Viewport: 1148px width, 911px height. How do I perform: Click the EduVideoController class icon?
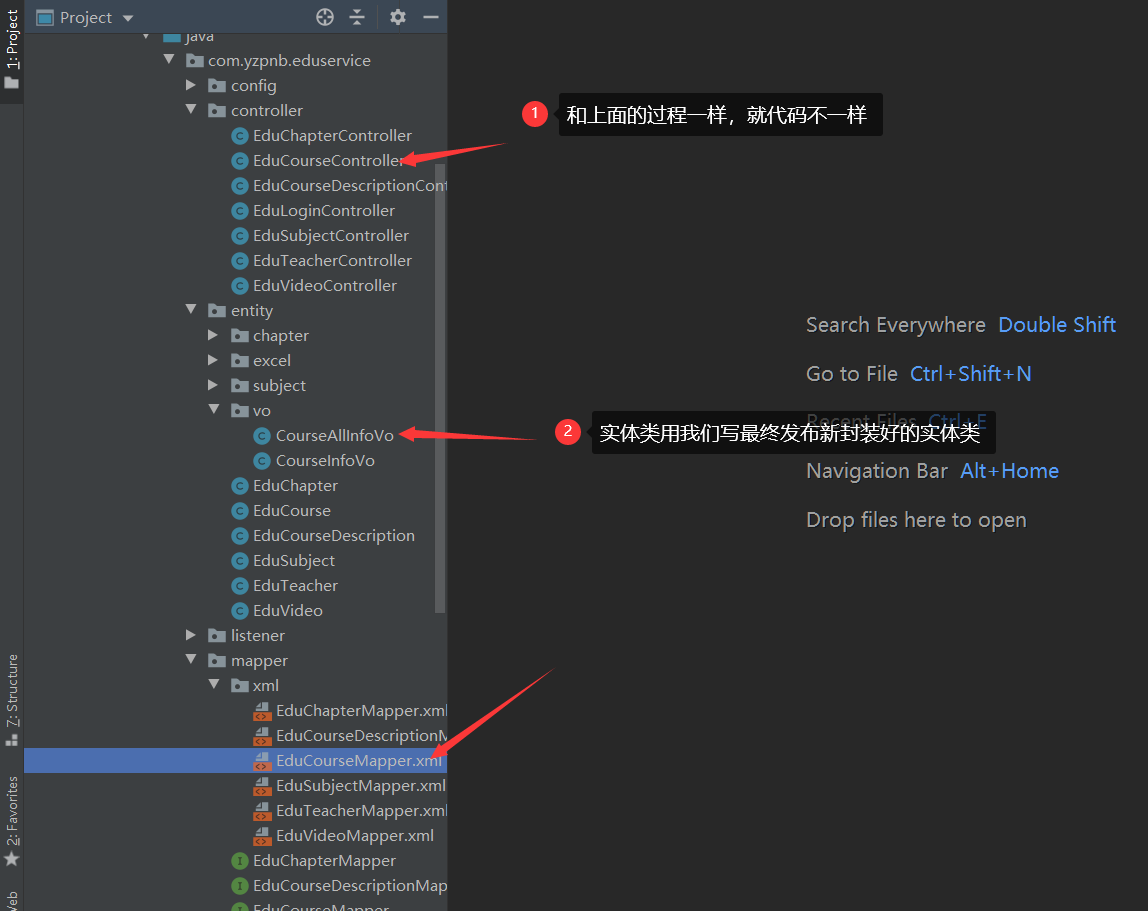pyautogui.click(x=239, y=286)
